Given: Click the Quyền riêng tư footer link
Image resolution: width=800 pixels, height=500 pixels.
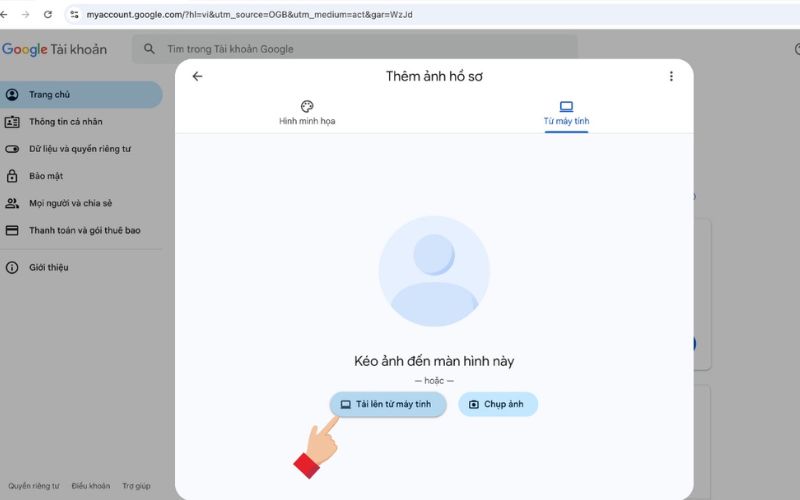Looking at the screenshot, I should [x=35, y=486].
